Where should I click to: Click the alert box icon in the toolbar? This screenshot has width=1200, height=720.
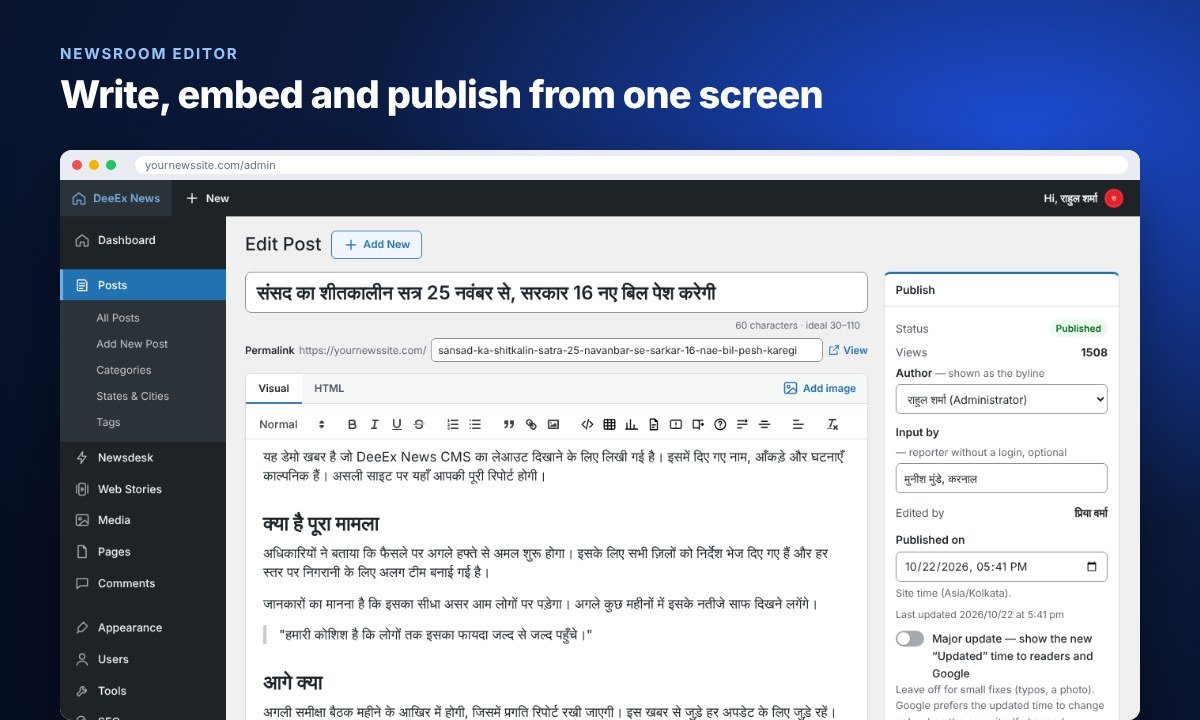(x=676, y=425)
